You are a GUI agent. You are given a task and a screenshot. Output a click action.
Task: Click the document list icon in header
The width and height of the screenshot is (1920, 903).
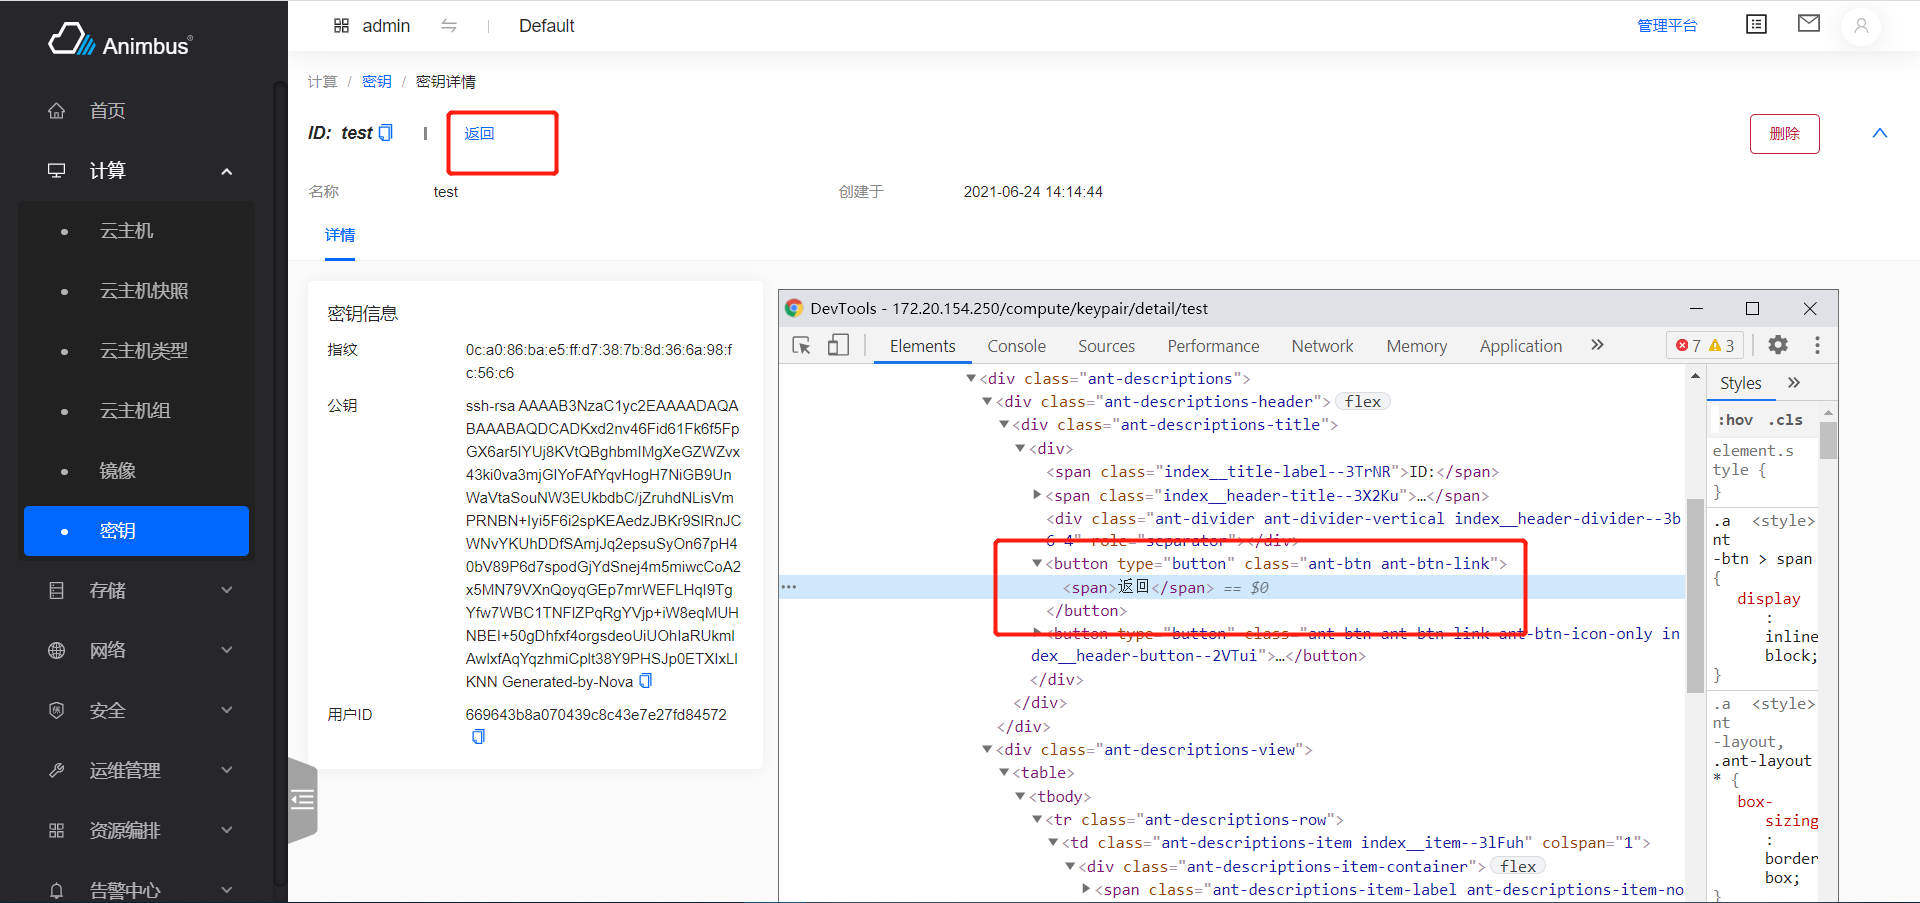pyautogui.click(x=1756, y=24)
